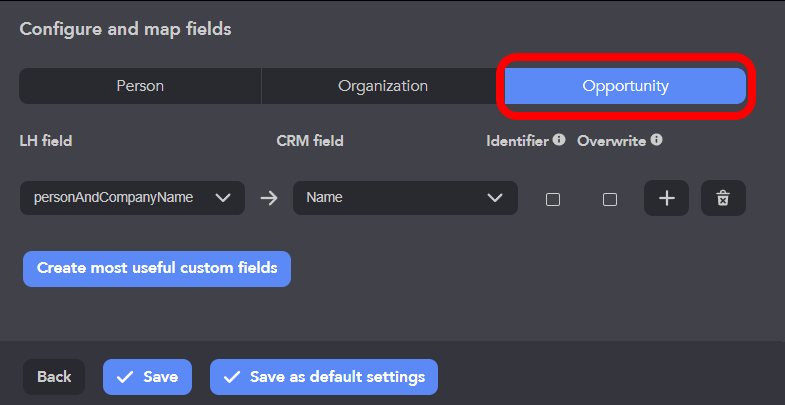Click the chevron on the Name dropdown
Image resolution: width=785 pixels, height=405 pixels.
[495, 198]
